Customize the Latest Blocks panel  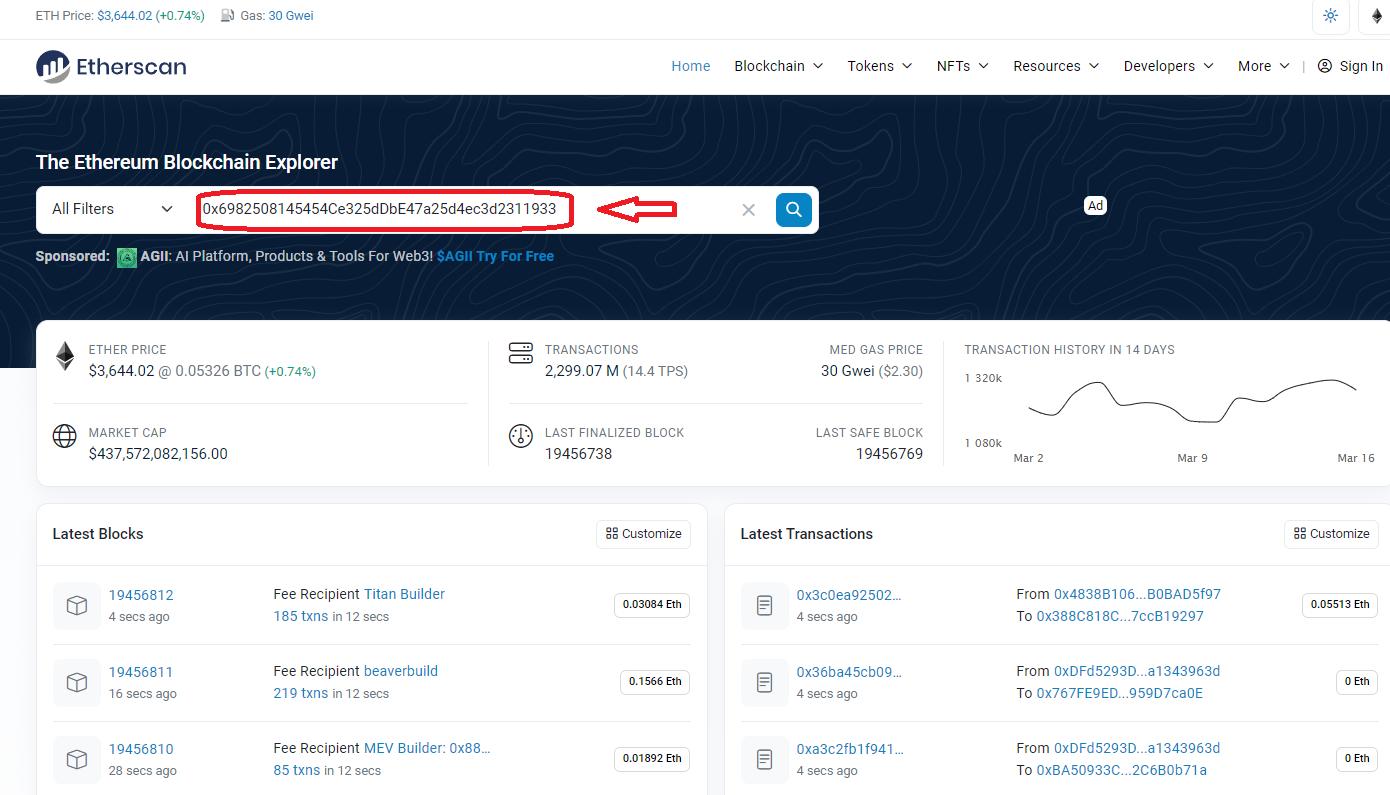pyautogui.click(x=644, y=534)
